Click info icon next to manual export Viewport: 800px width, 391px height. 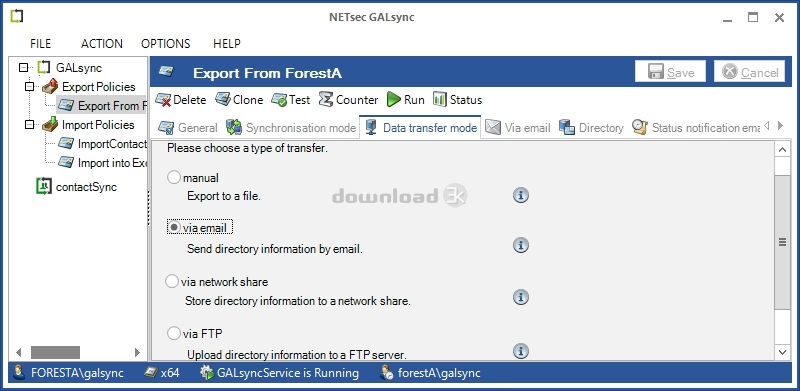[x=520, y=195]
